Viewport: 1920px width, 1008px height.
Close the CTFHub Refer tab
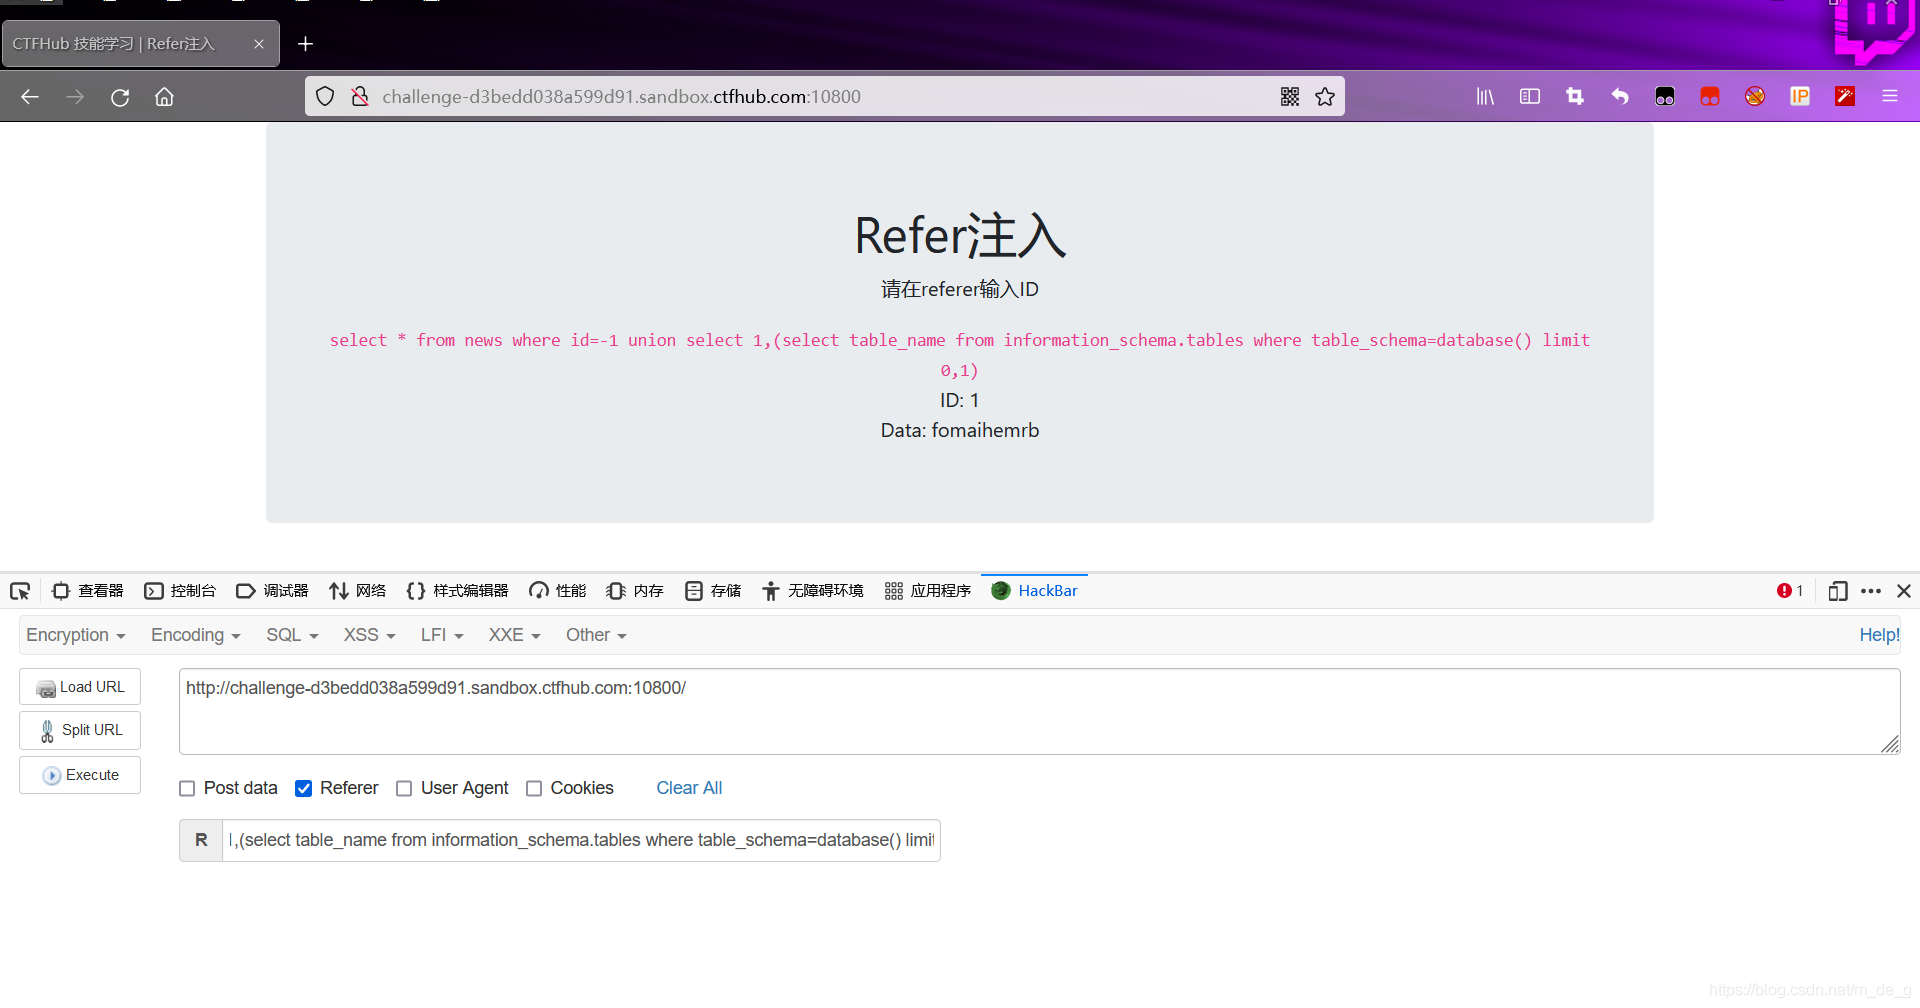click(259, 44)
